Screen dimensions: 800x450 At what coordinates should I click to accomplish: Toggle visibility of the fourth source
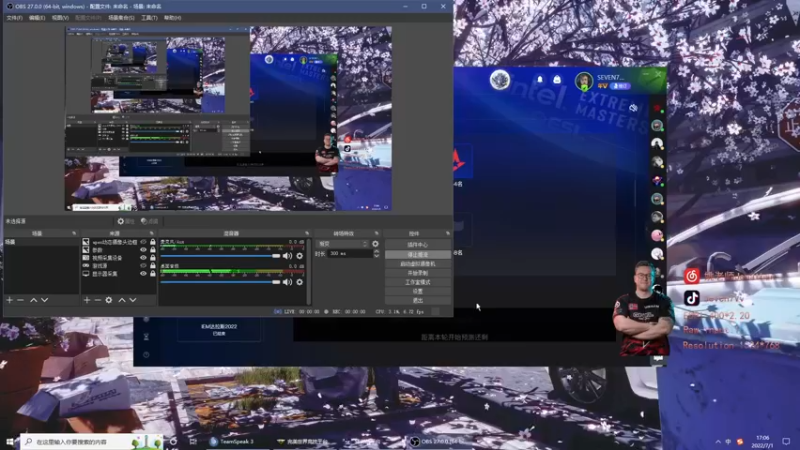(143, 266)
